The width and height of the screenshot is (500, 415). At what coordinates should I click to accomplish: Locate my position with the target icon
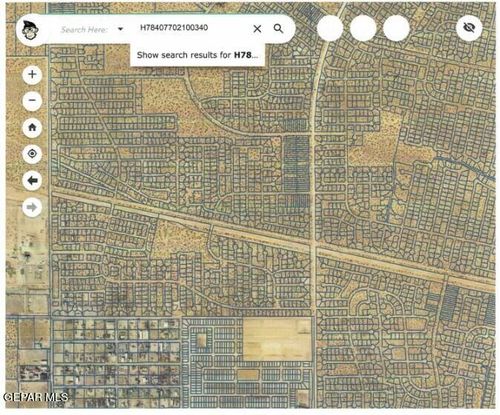tap(32, 154)
